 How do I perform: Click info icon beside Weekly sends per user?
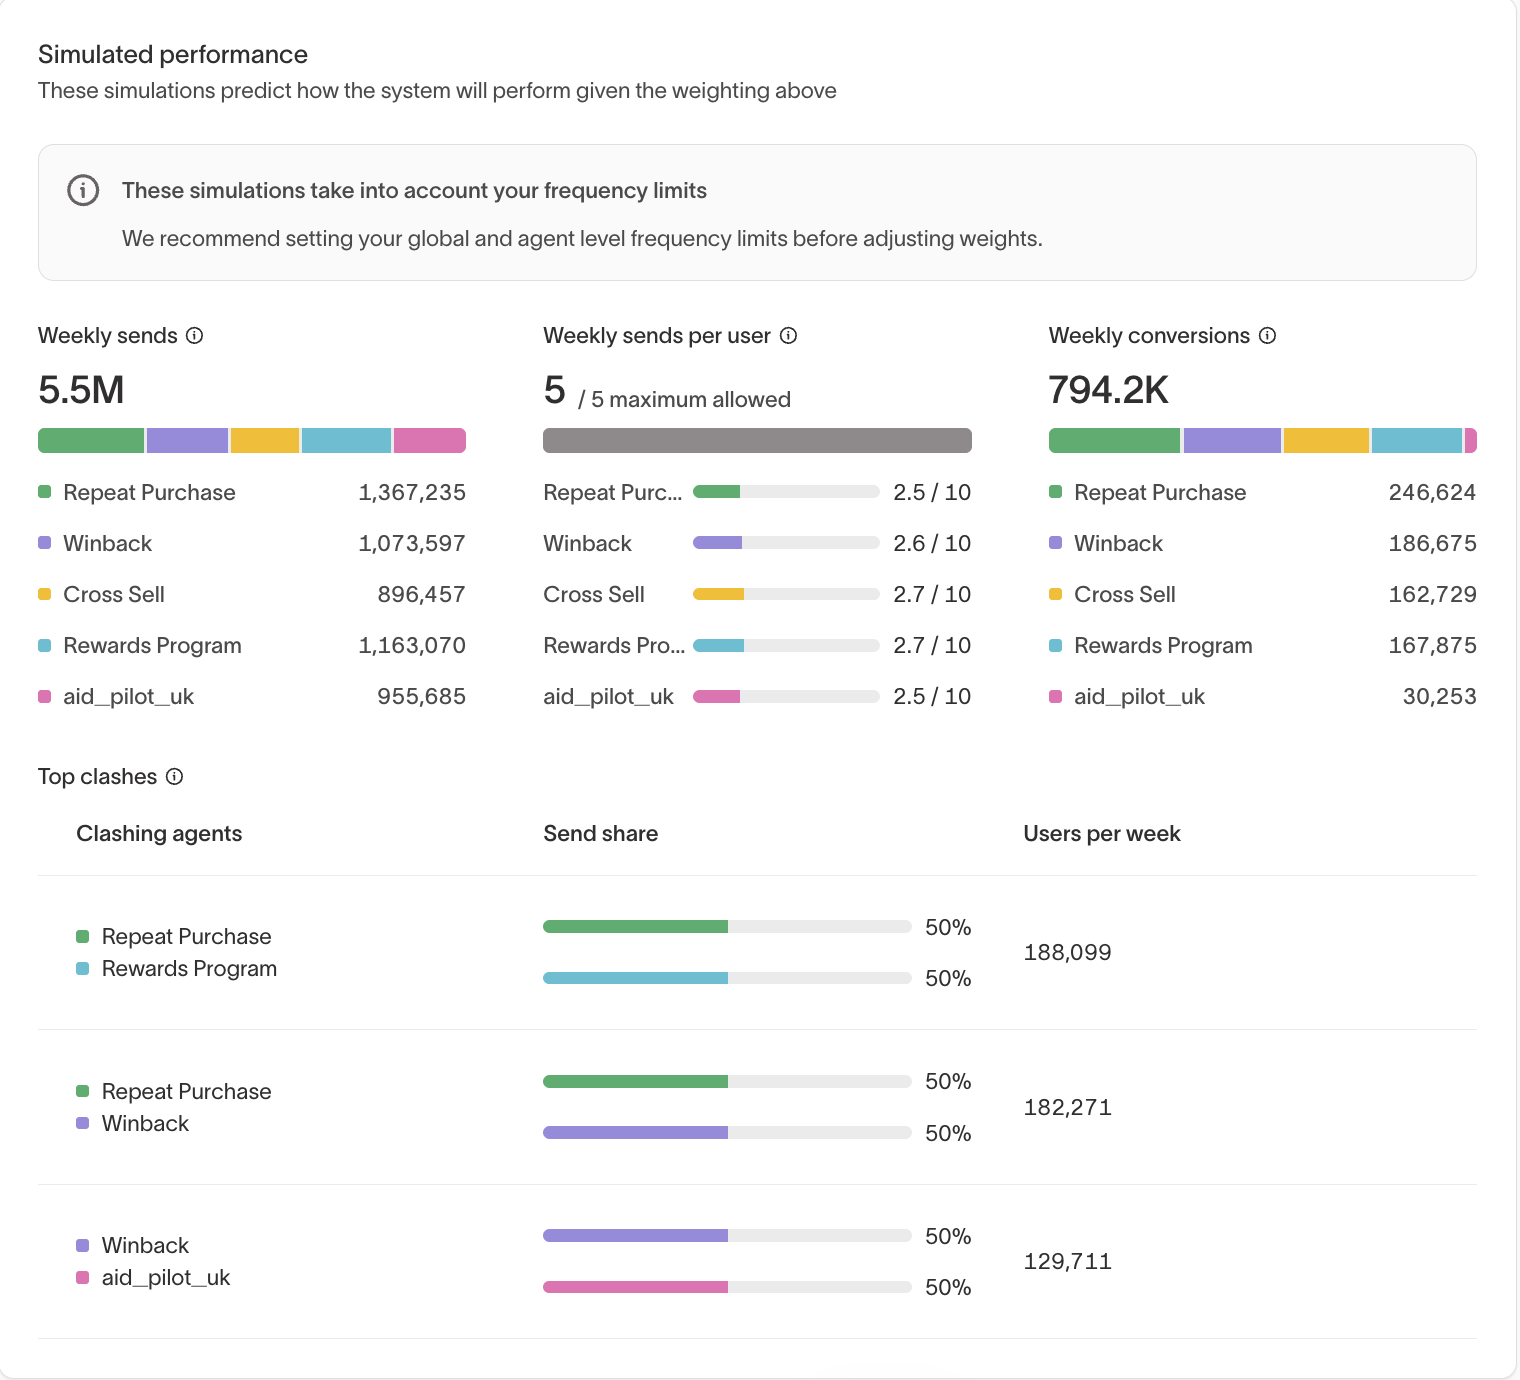[x=788, y=336]
